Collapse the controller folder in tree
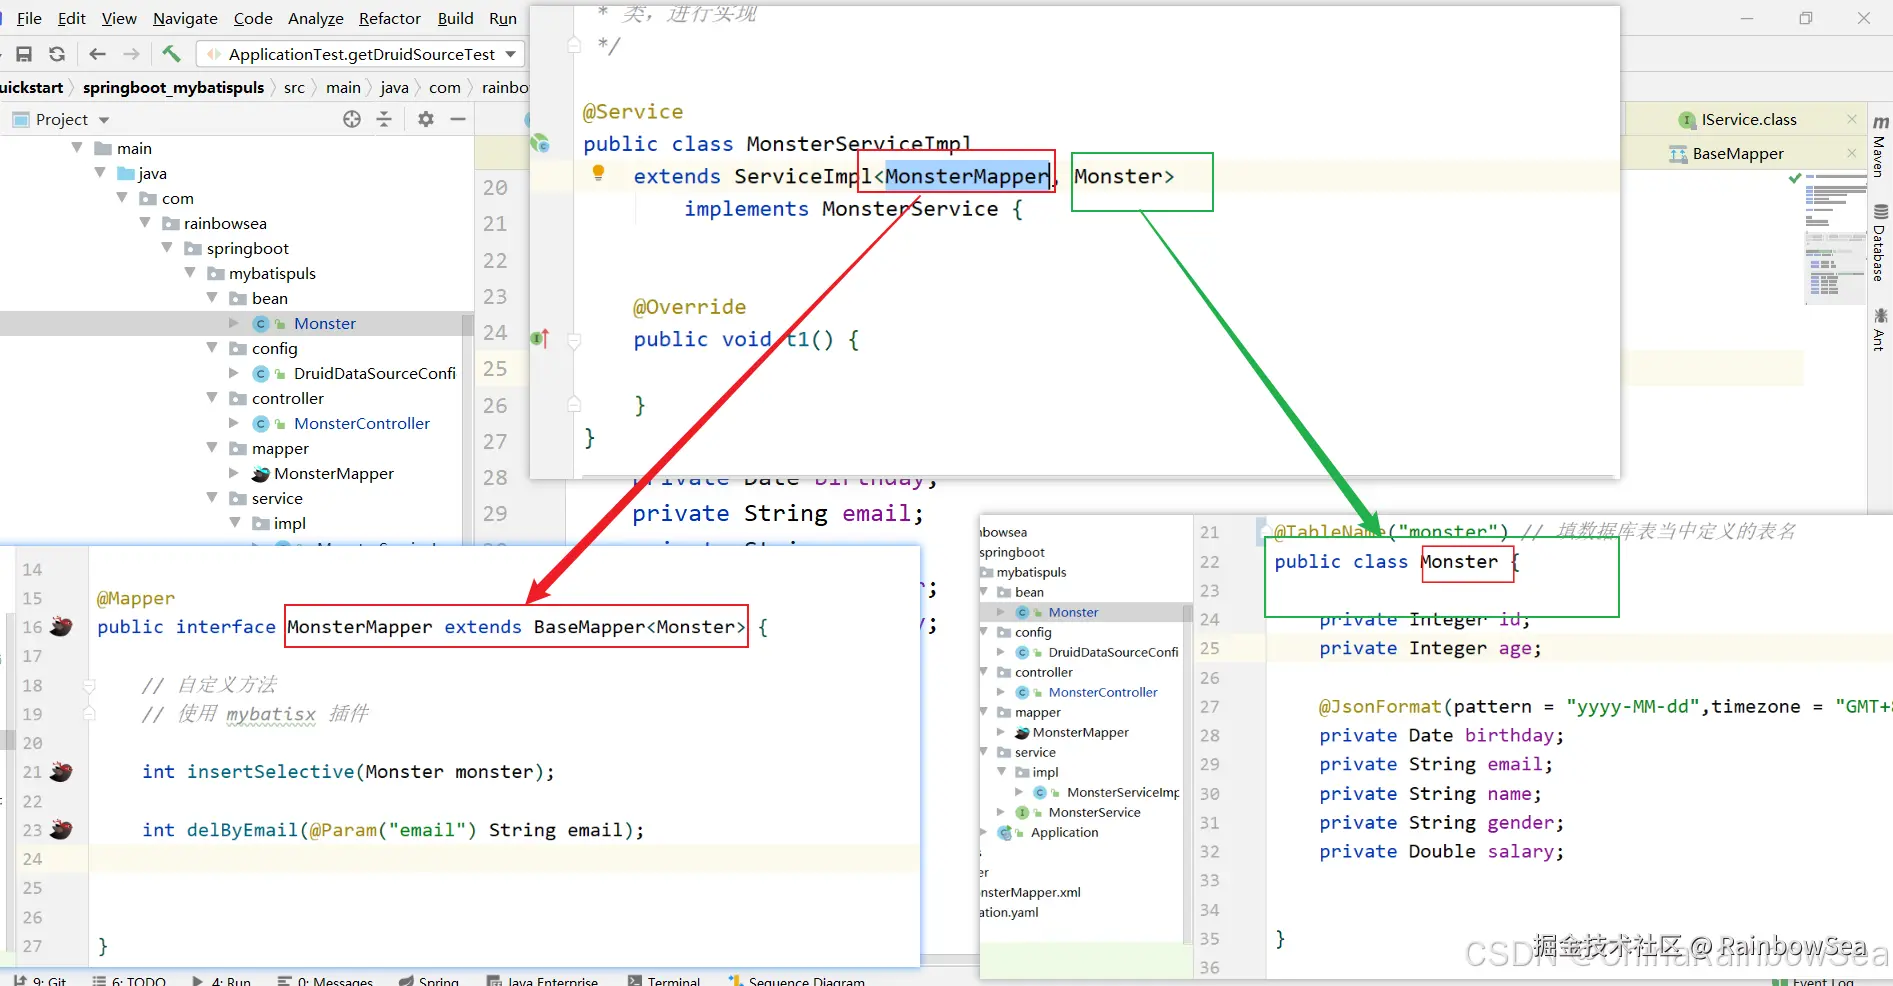Image resolution: width=1893 pixels, height=986 pixels. point(212,398)
